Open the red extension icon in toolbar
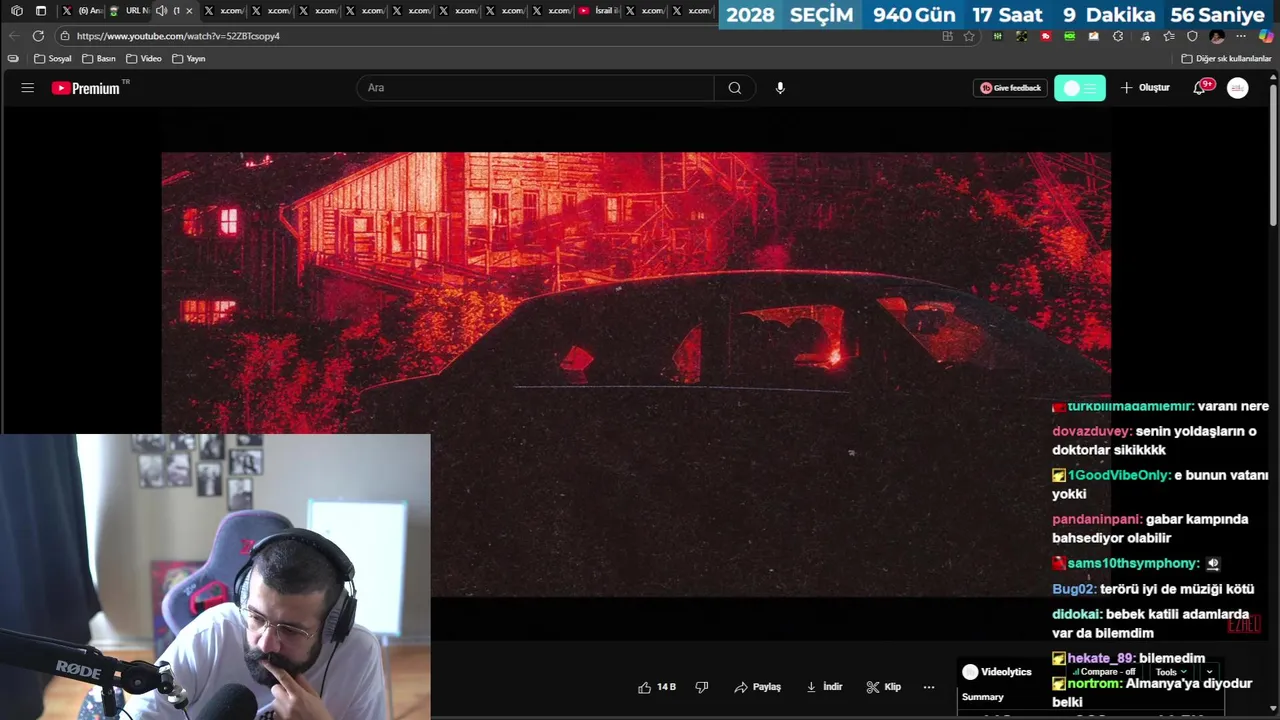The height and width of the screenshot is (720, 1280). pos(1046,36)
